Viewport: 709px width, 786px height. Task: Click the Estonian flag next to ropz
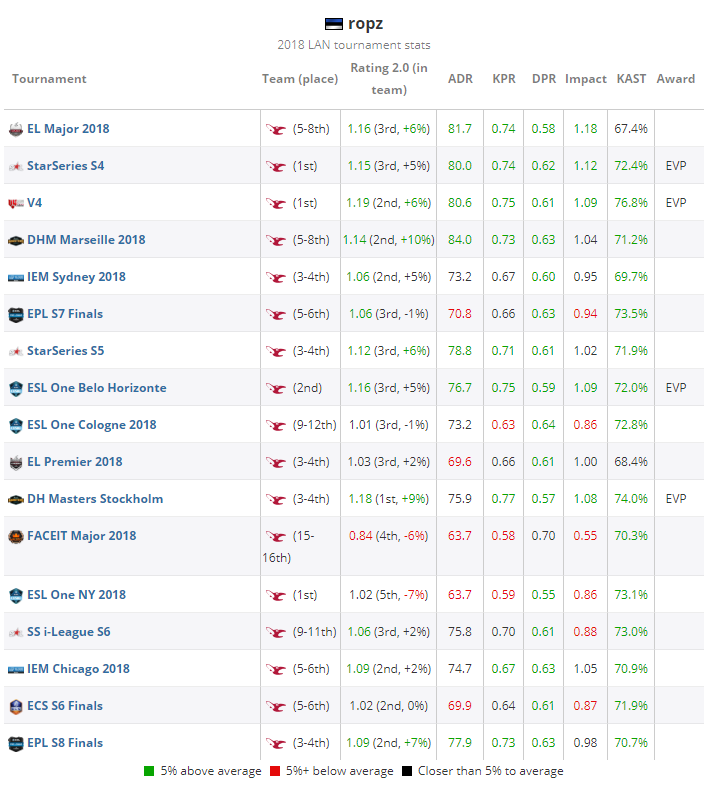click(x=334, y=24)
